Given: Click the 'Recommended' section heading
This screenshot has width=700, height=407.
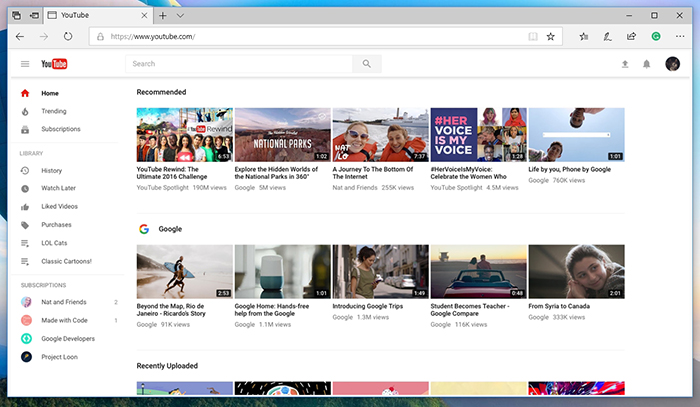Looking at the screenshot, I should [161, 92].
